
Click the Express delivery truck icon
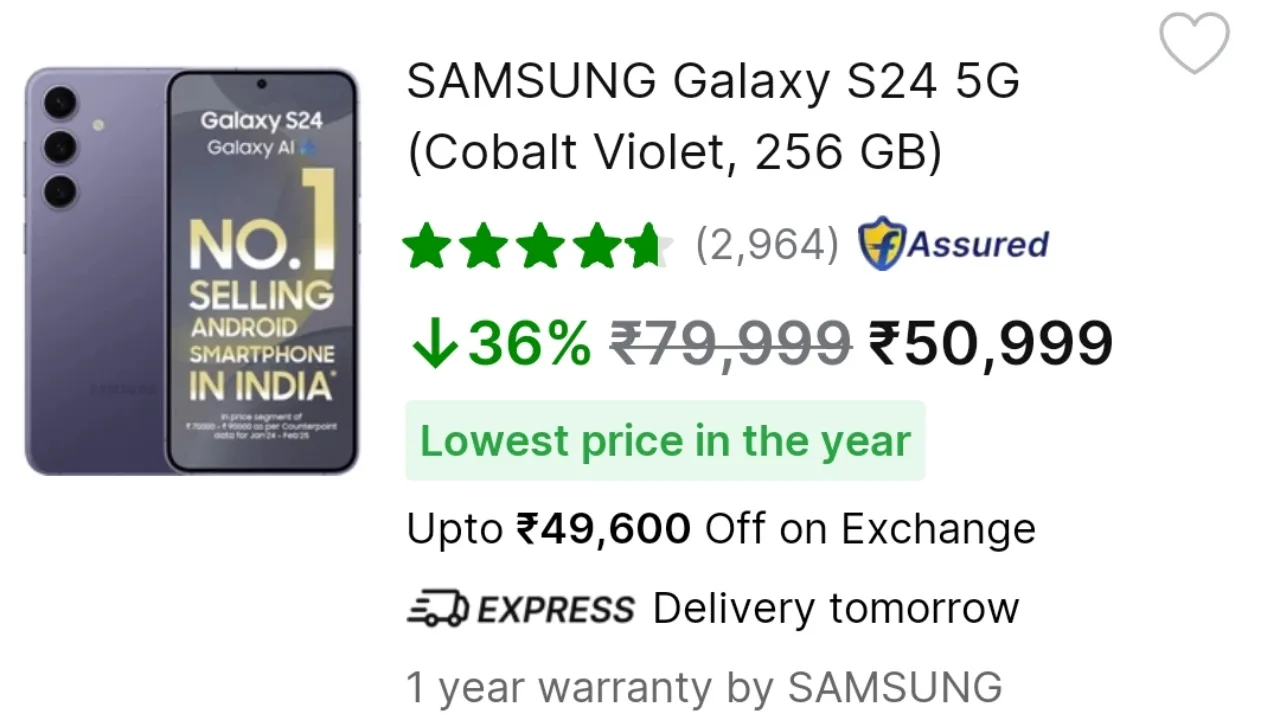(437, 608)
